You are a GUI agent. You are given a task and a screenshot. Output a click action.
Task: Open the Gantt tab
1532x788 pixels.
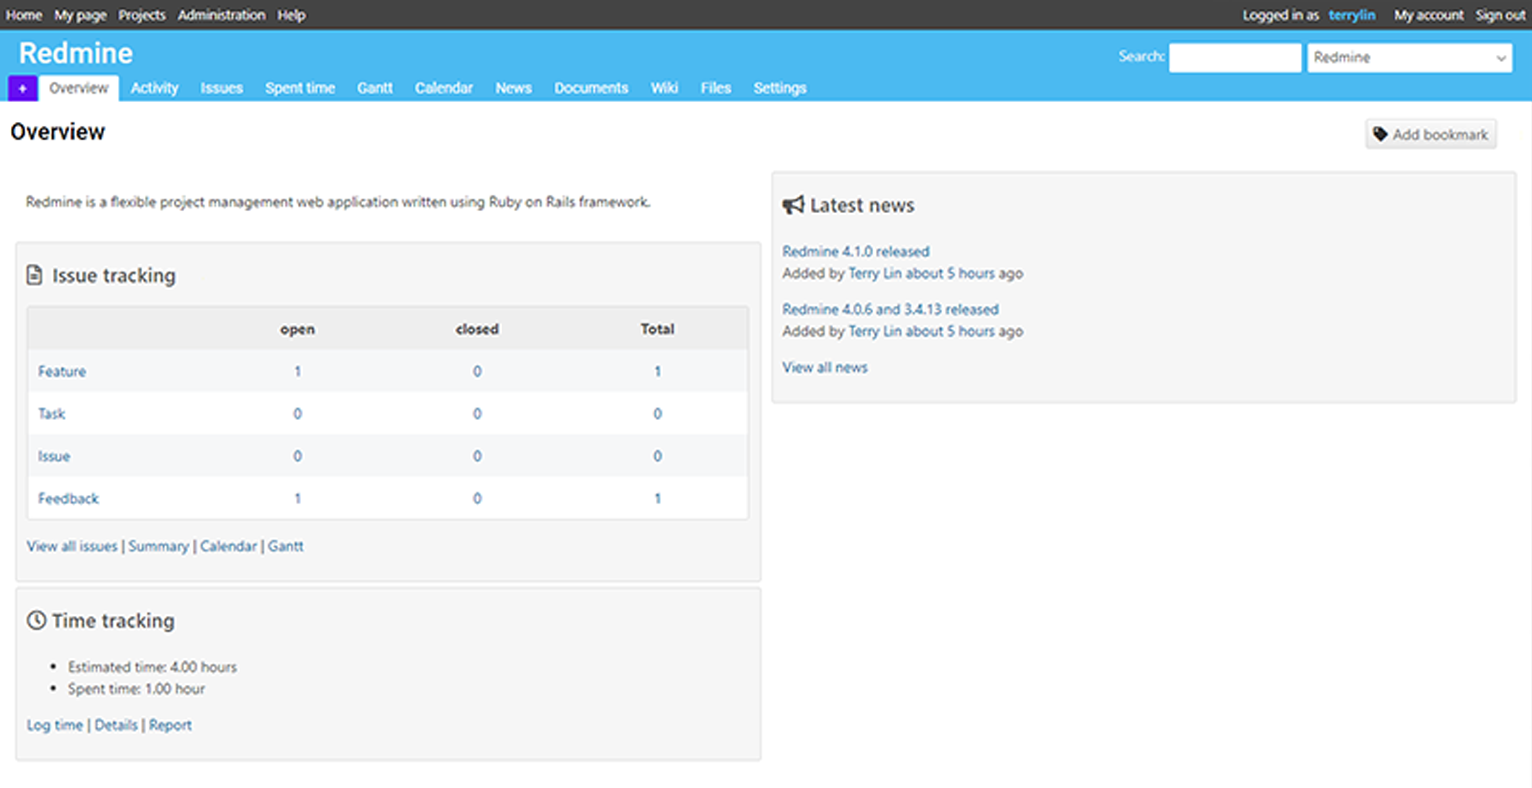[x=375, y=88]
